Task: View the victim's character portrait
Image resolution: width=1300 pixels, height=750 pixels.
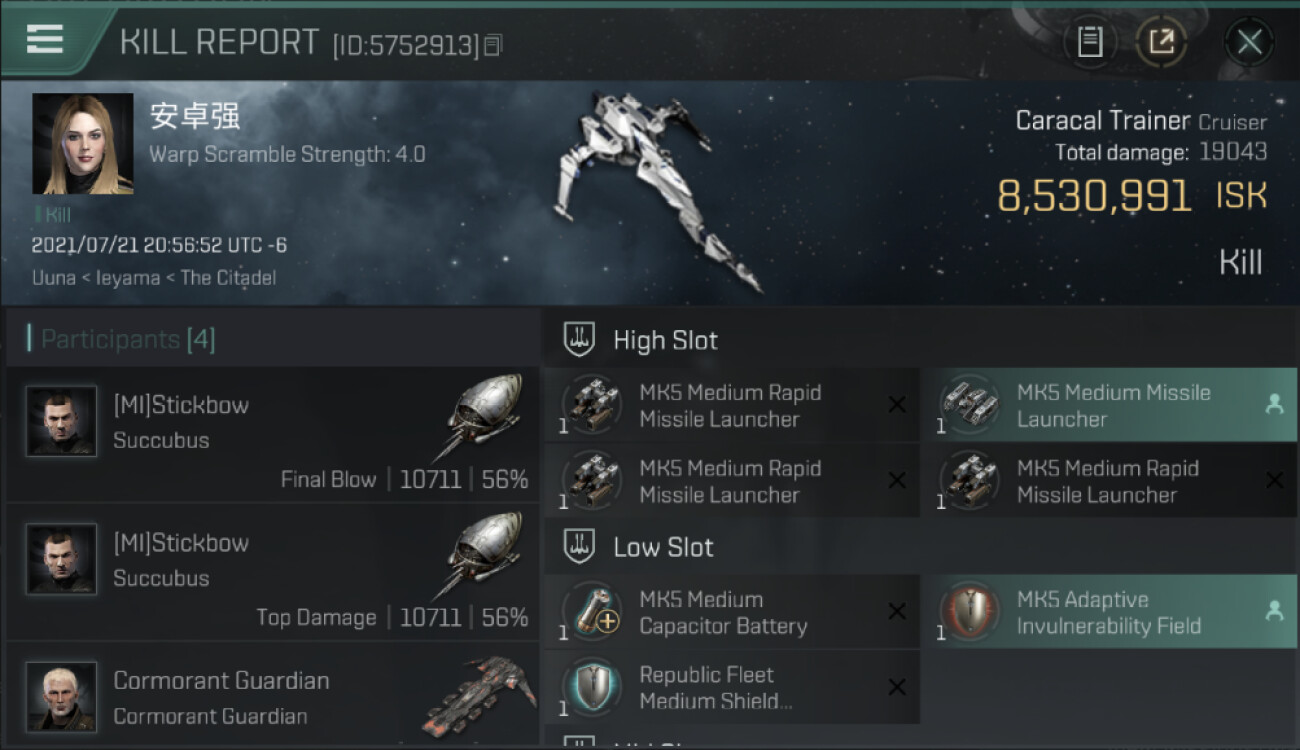Action: (x=82, y=144)
